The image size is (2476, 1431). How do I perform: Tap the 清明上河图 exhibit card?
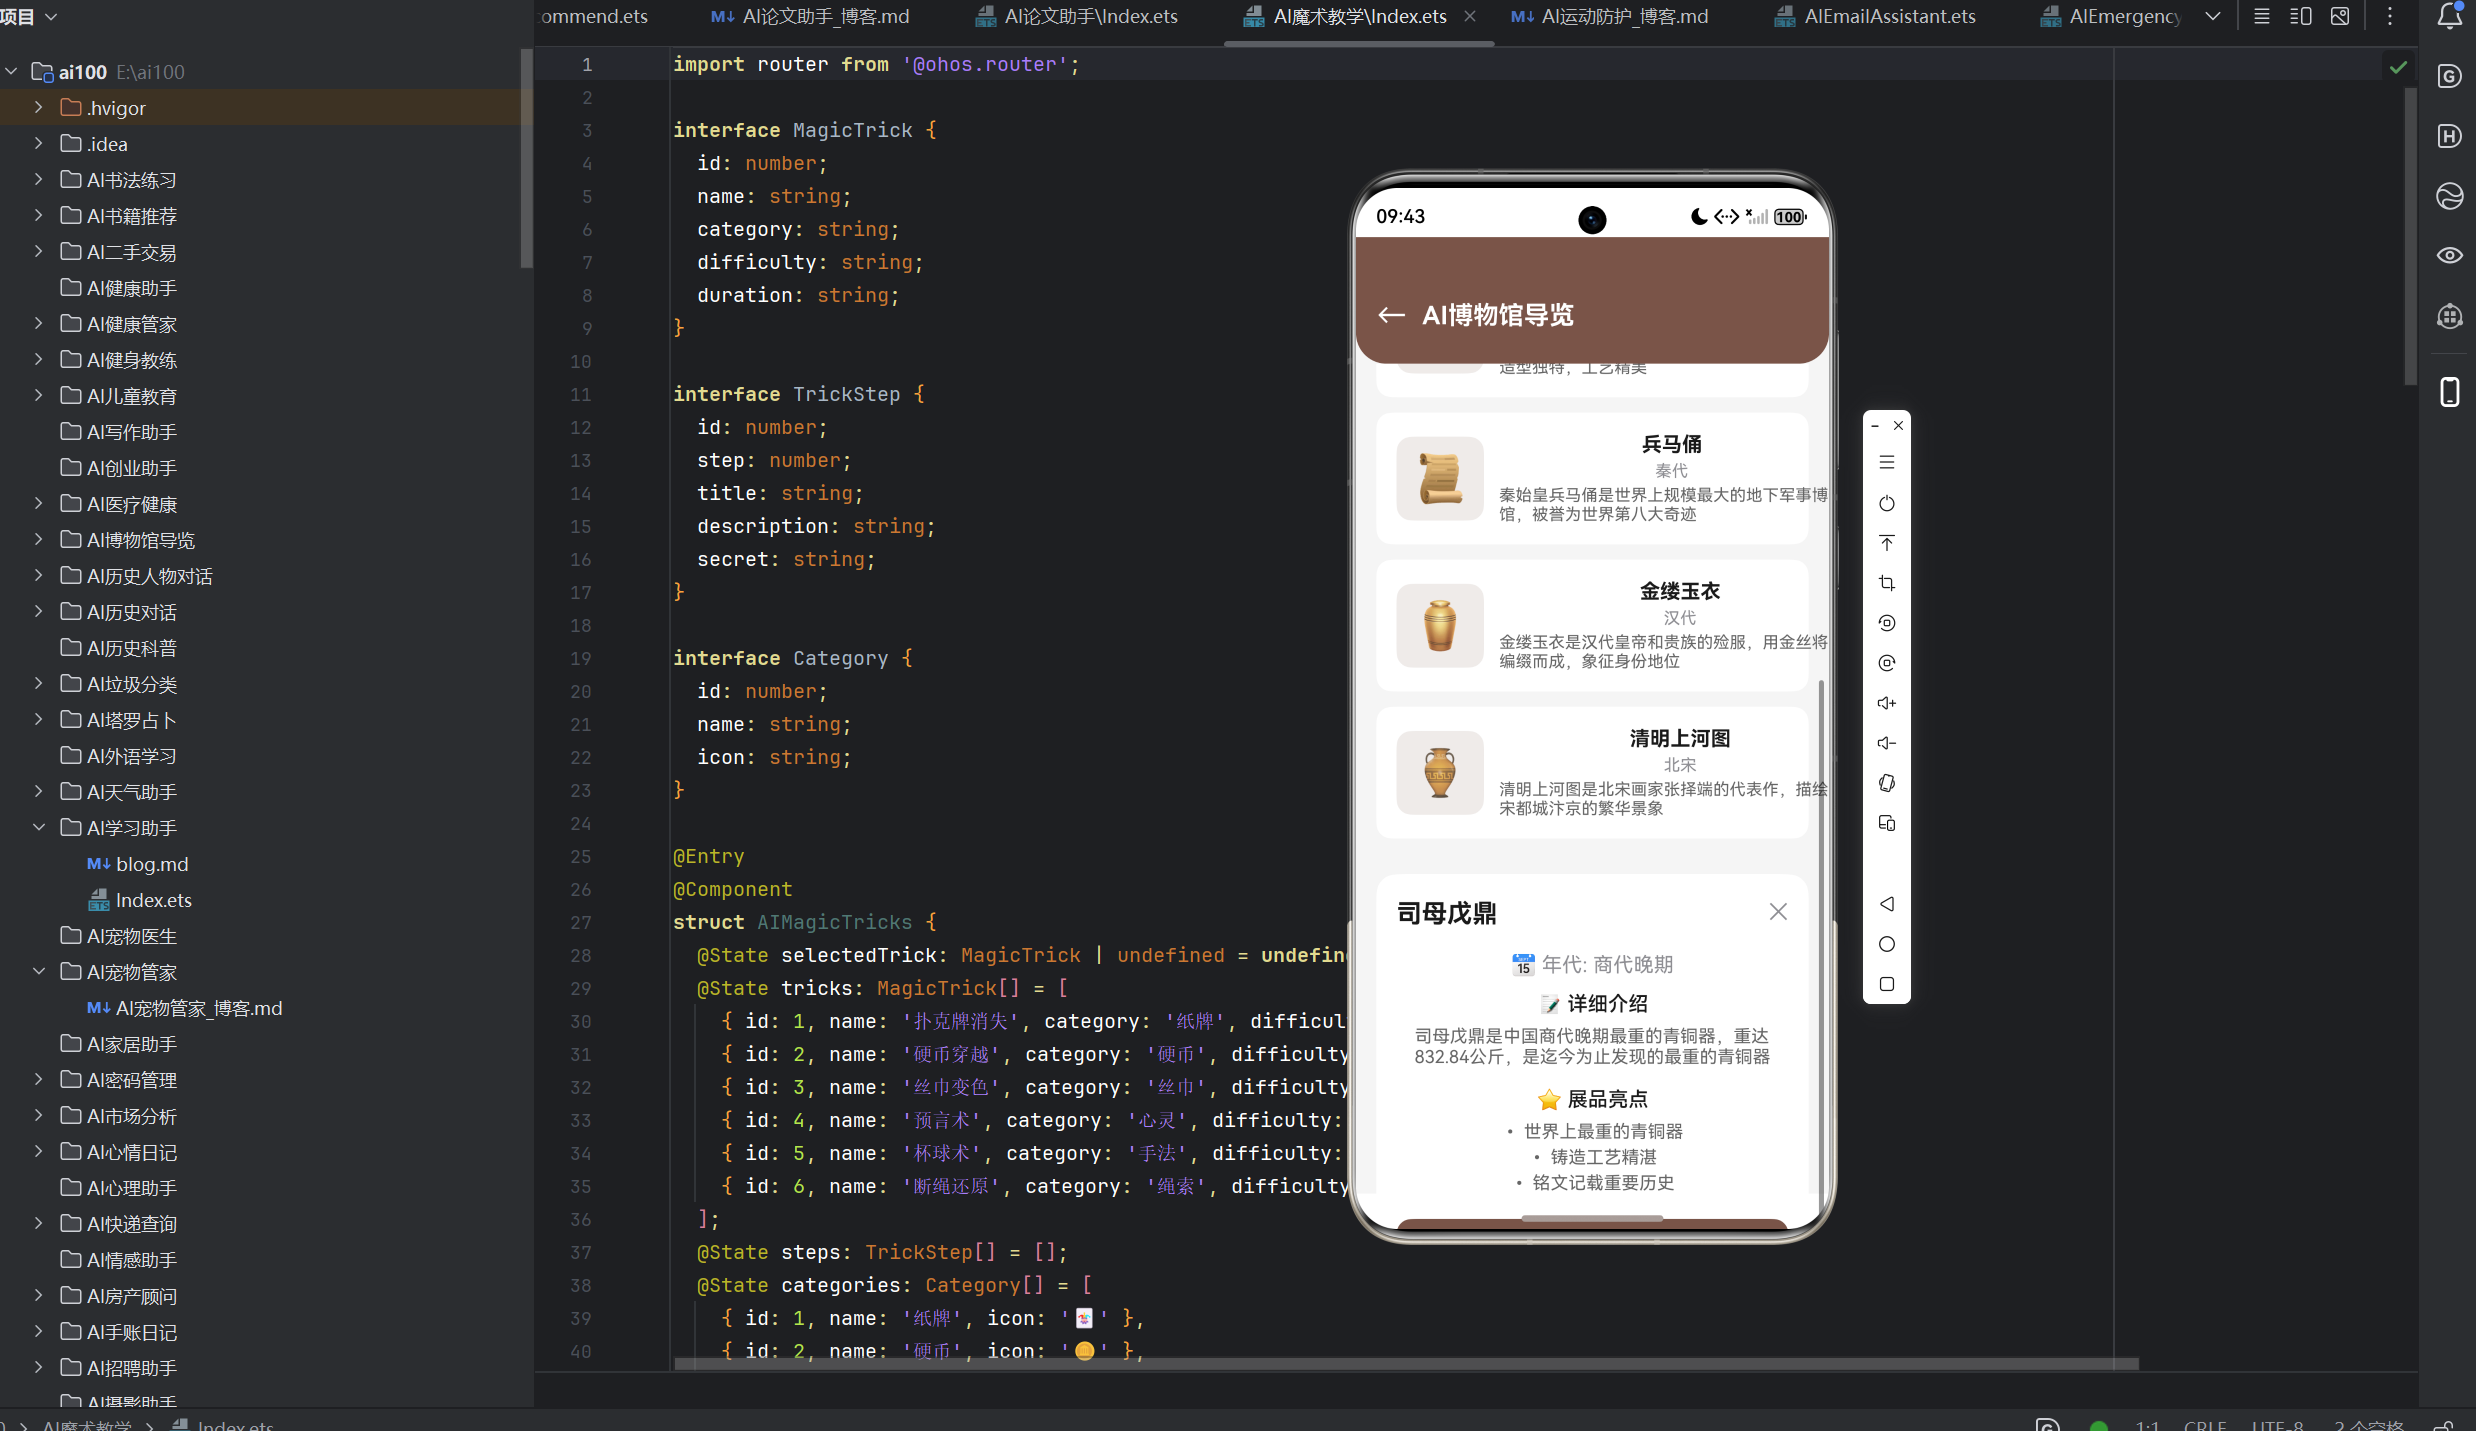1592,772
